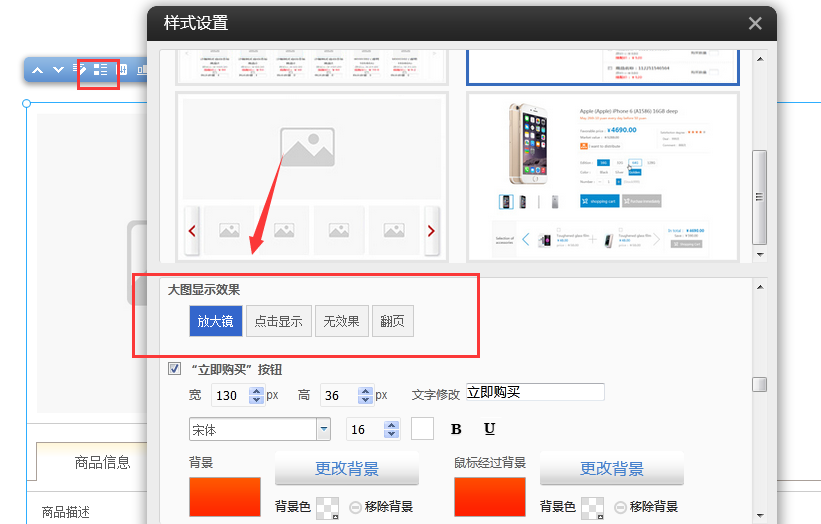821x524 pixels.
Task: Click the Bold B formatting icon
Action: tap(456, 429)
